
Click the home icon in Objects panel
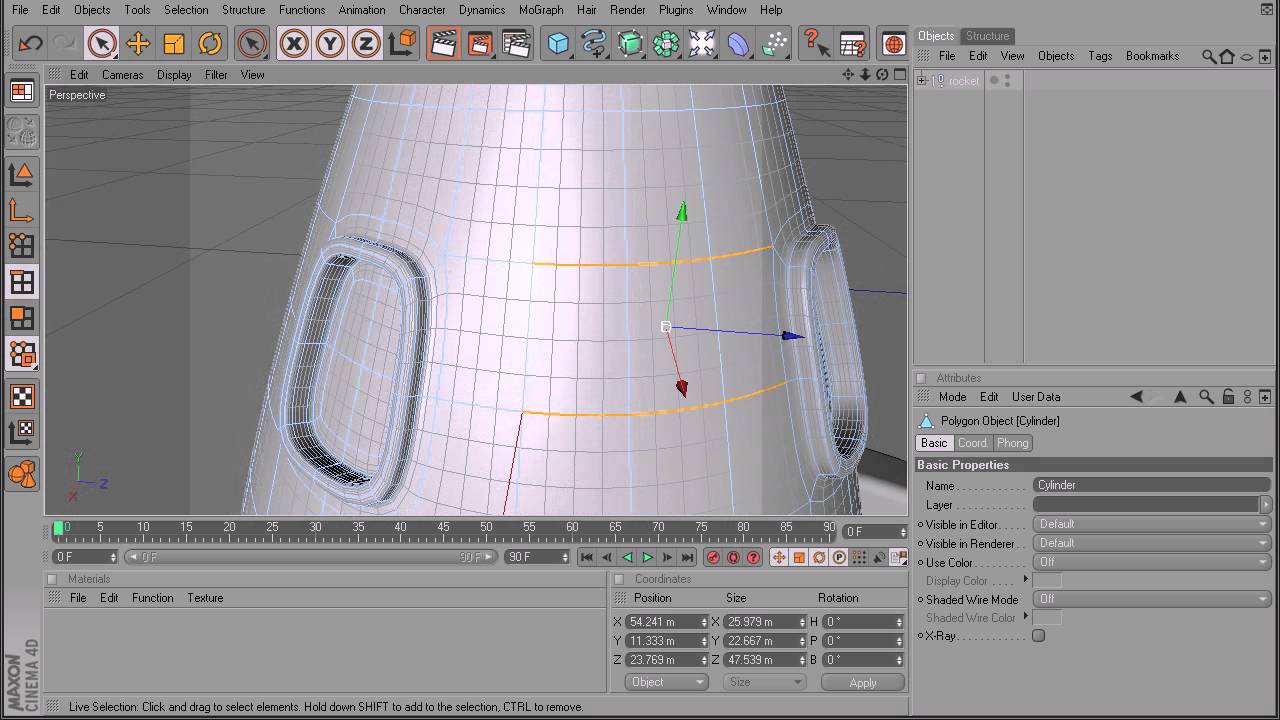[x=1227, y=56]
